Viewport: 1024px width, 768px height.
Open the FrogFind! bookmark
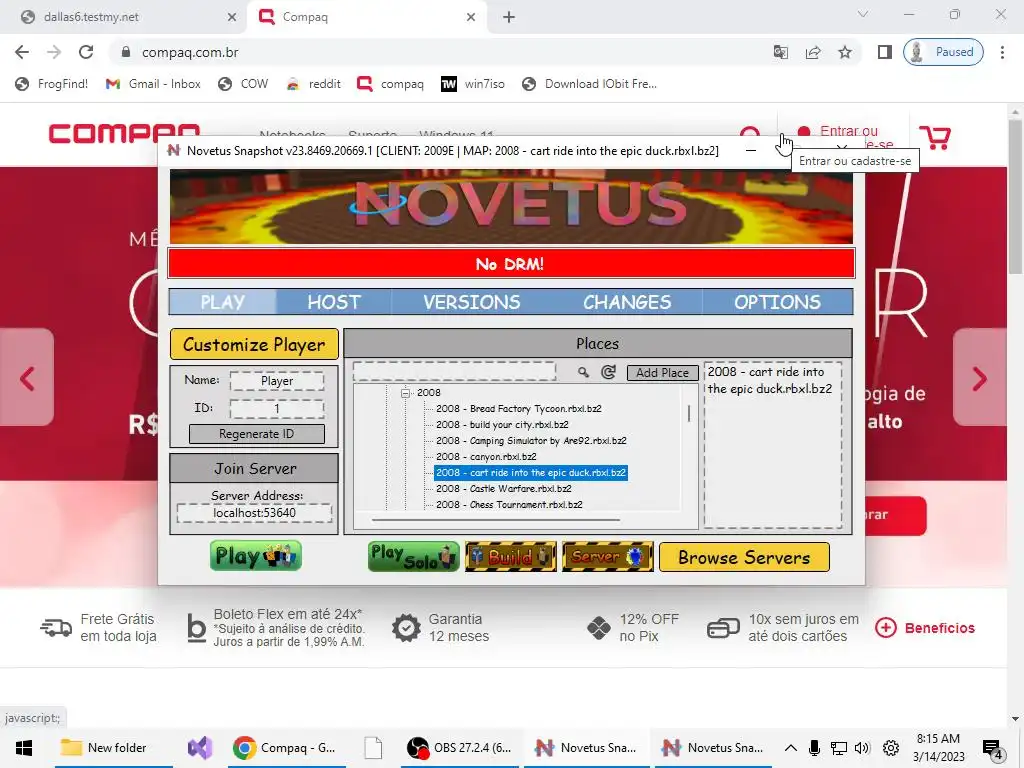(52, 84)
